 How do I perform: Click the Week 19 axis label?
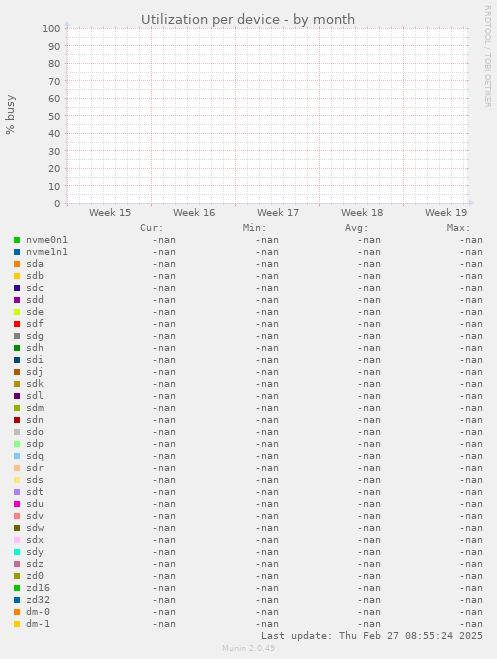coord(446,213)
